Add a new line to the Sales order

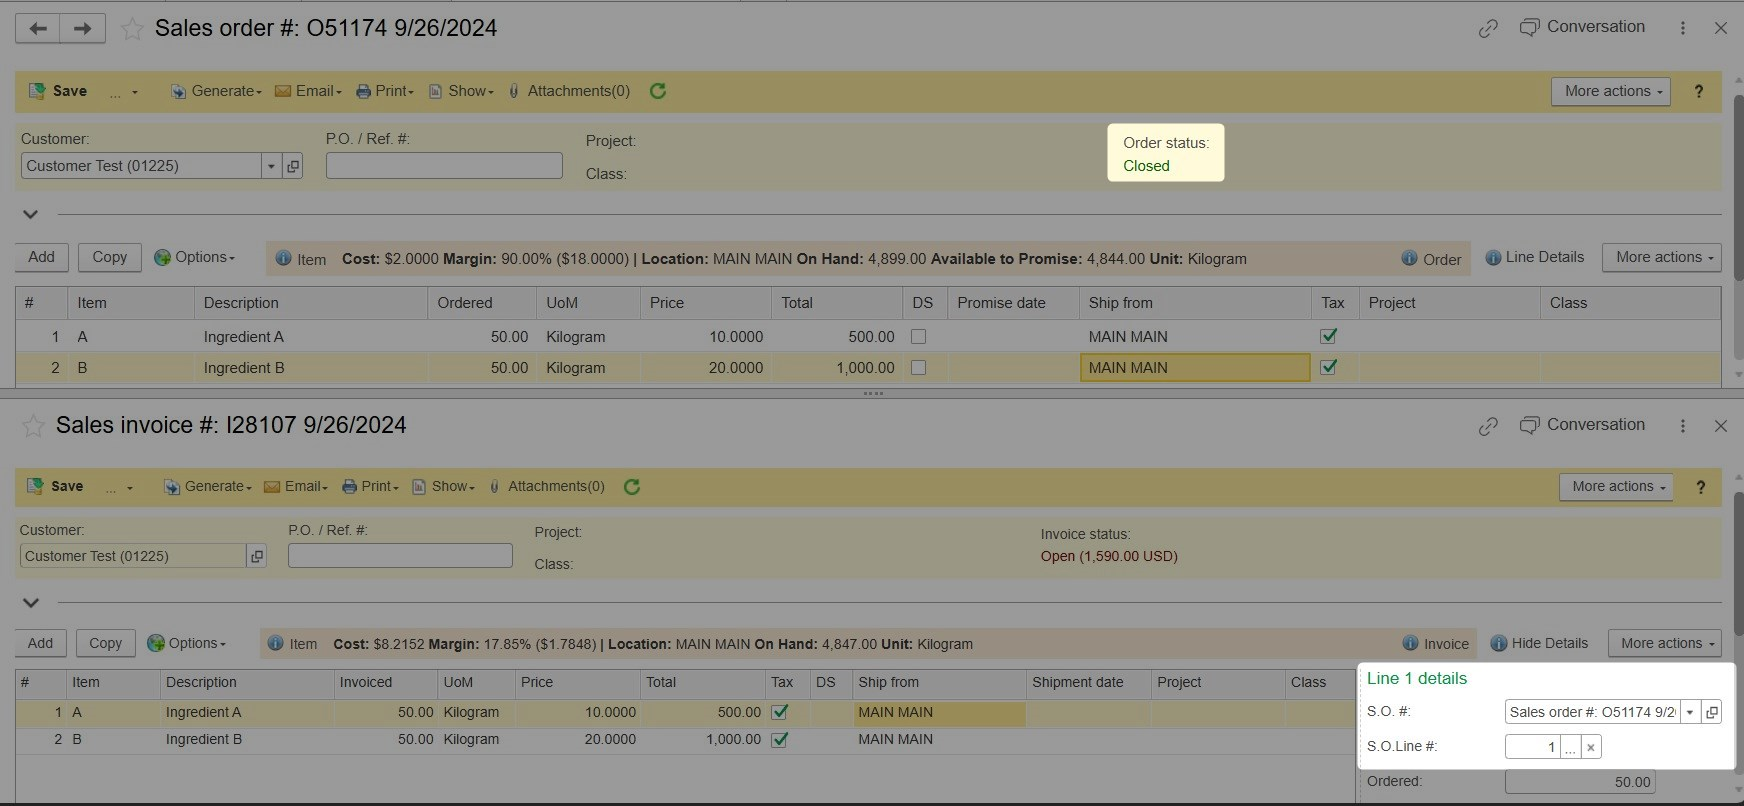click(x=42, y=258)
